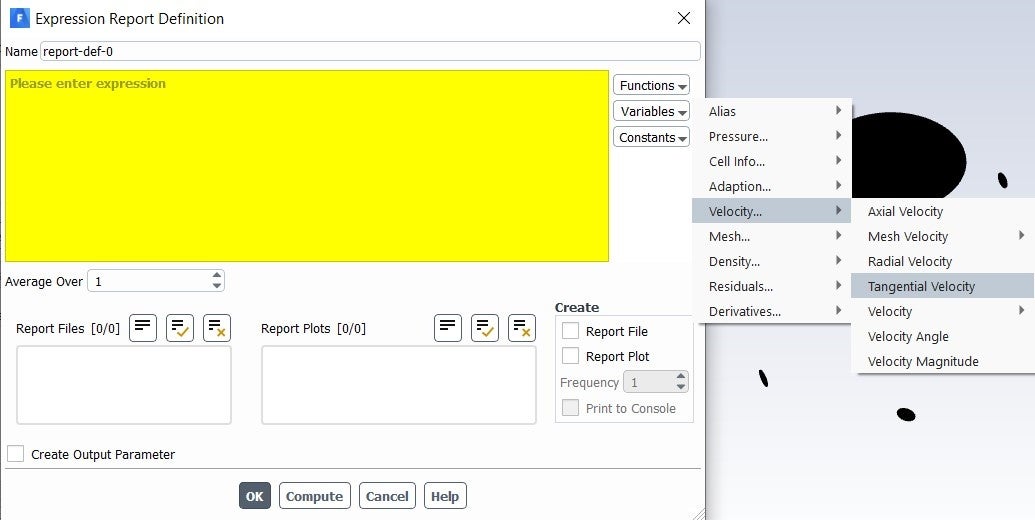
Task: Click the empty Report Plots list box
Action: pyautogui.click(x=399, y=385)
